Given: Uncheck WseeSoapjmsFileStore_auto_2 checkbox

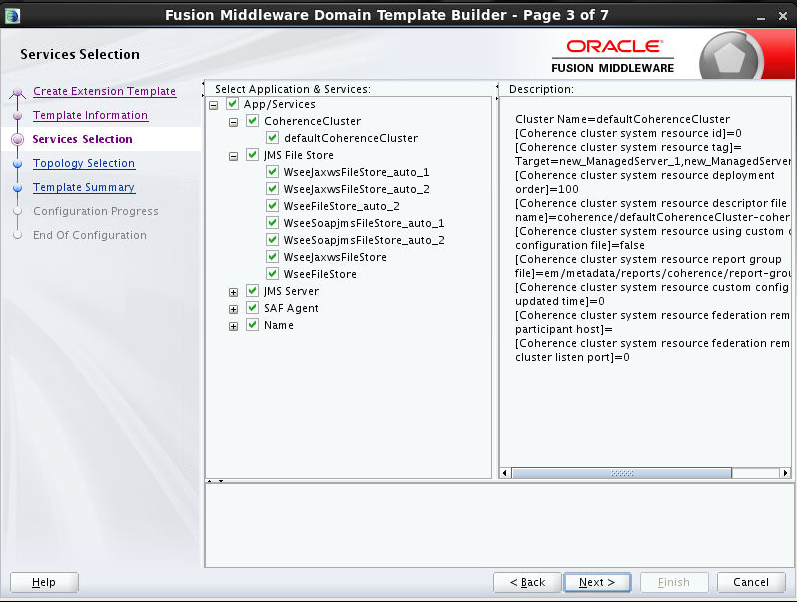Looking at the screenshot, I should pyautogui.click(x=272, y=239).
